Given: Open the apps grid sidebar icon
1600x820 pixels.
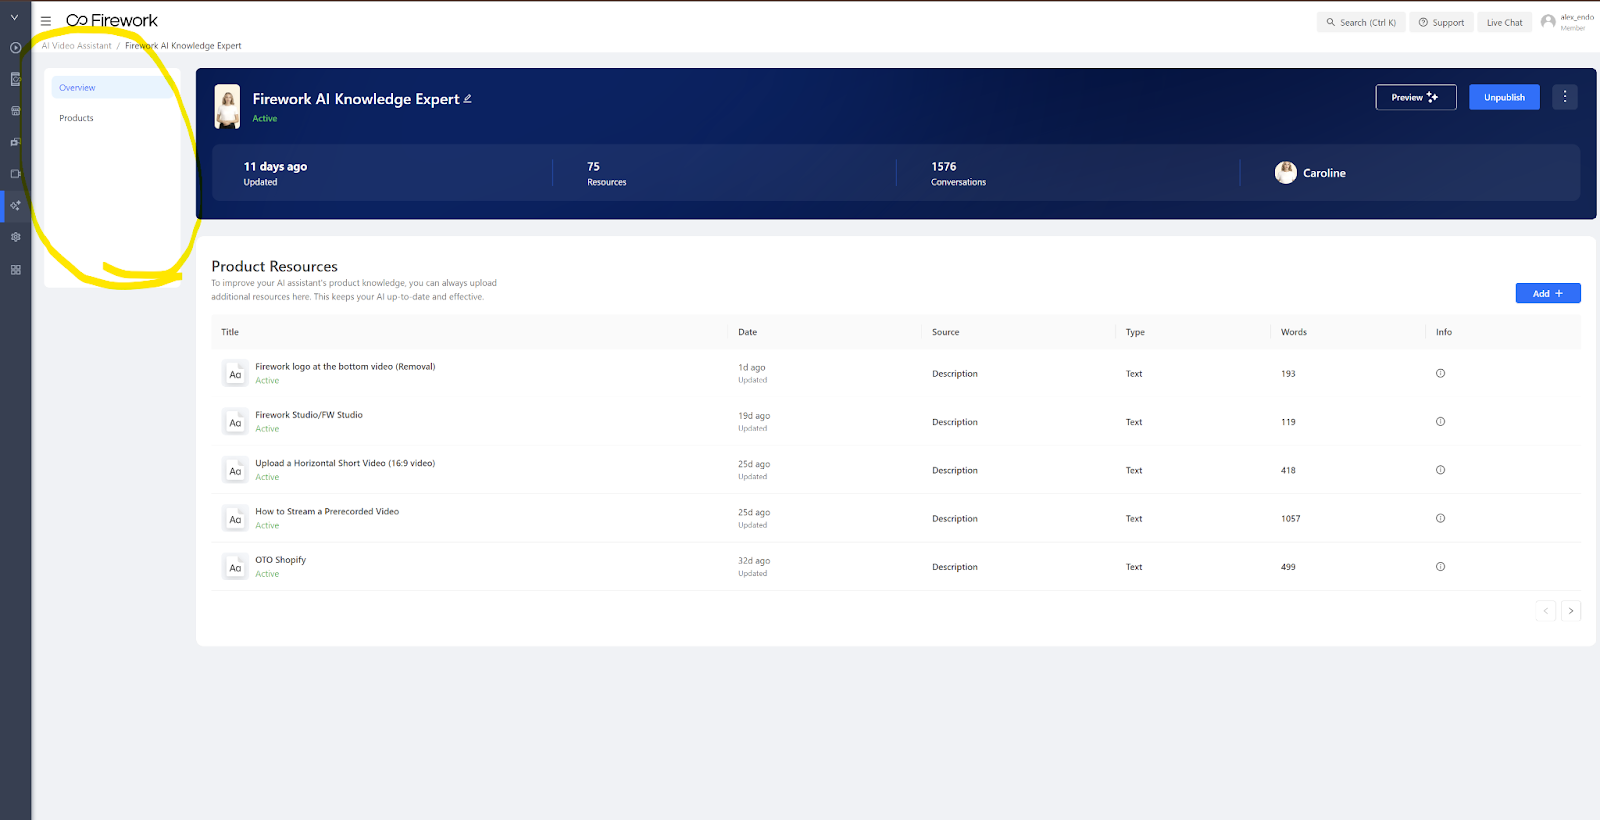Looking at the screenshot, I should [x=15, y=270].
